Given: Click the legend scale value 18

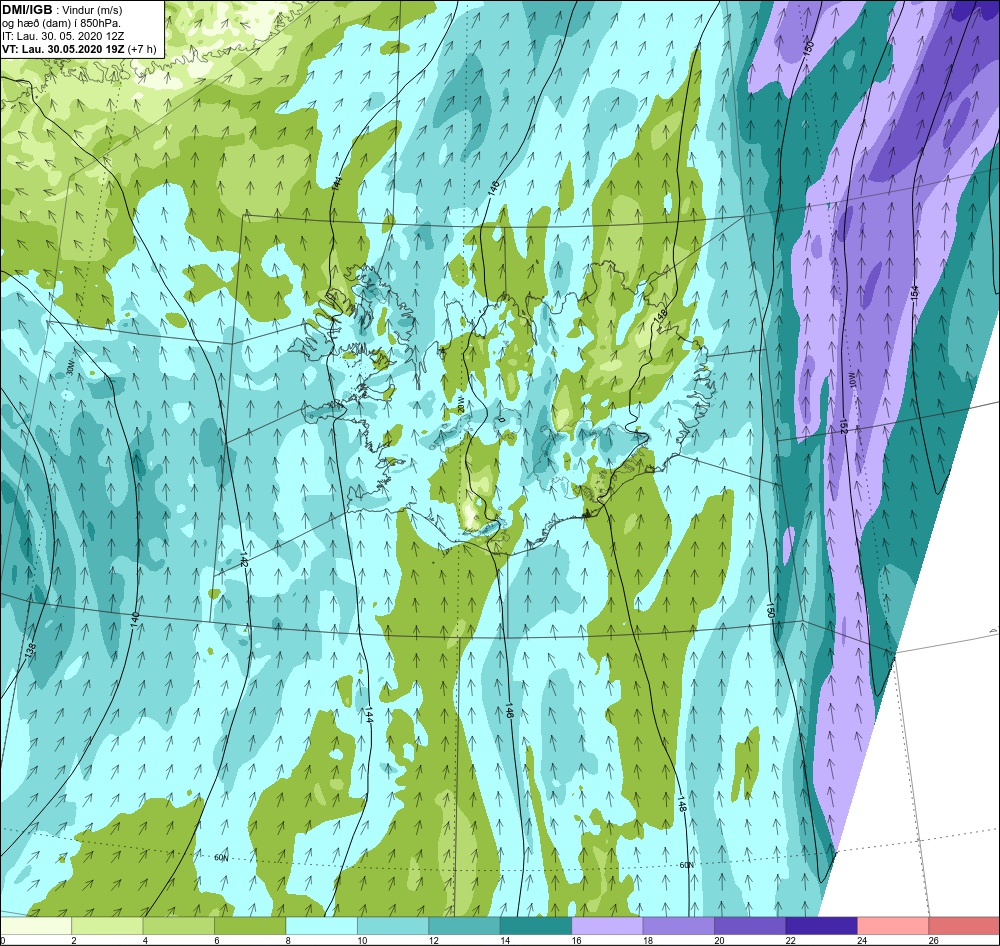Looking at the screenshot, I should point(647,940).
